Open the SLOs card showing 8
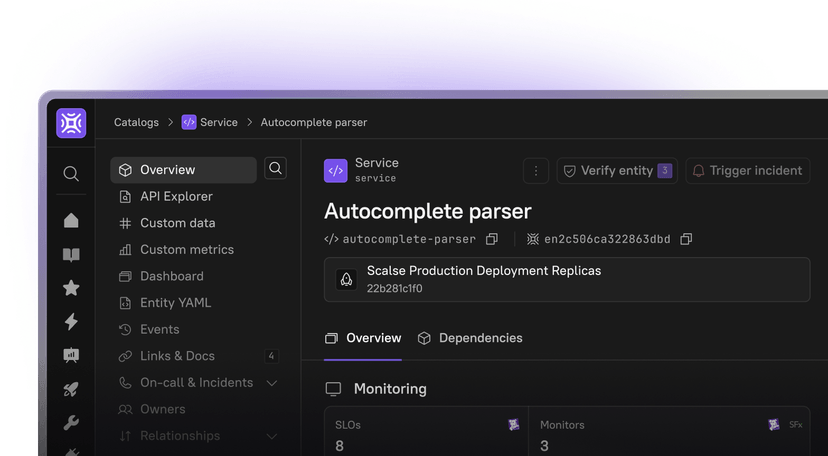 (426, 433)
